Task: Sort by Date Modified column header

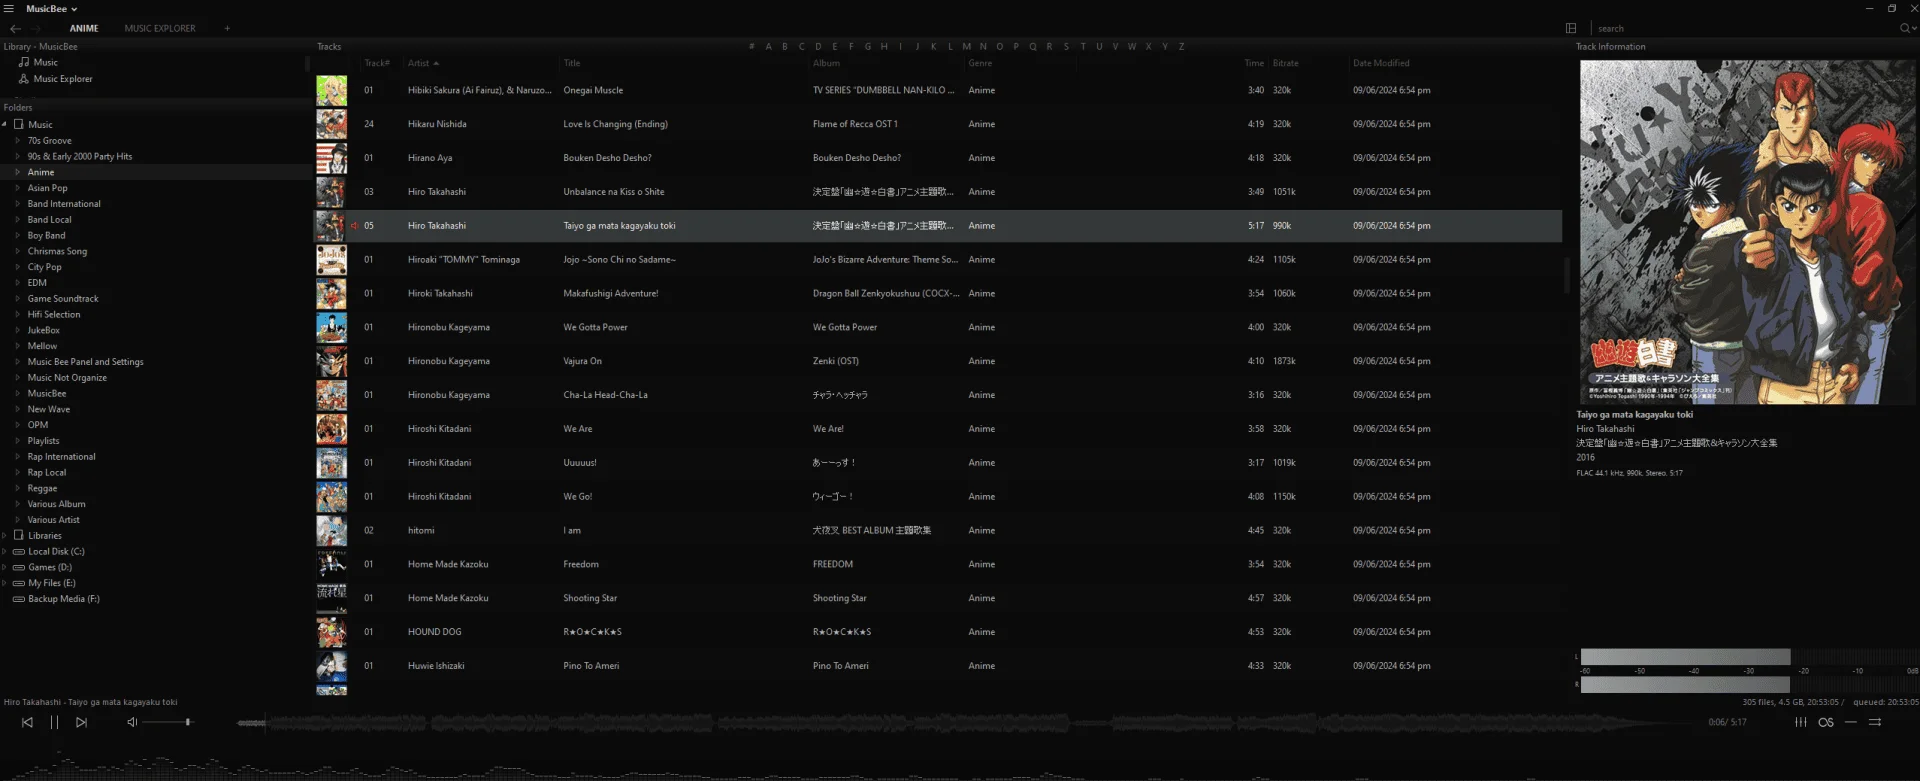Action: coord(1381,63)
